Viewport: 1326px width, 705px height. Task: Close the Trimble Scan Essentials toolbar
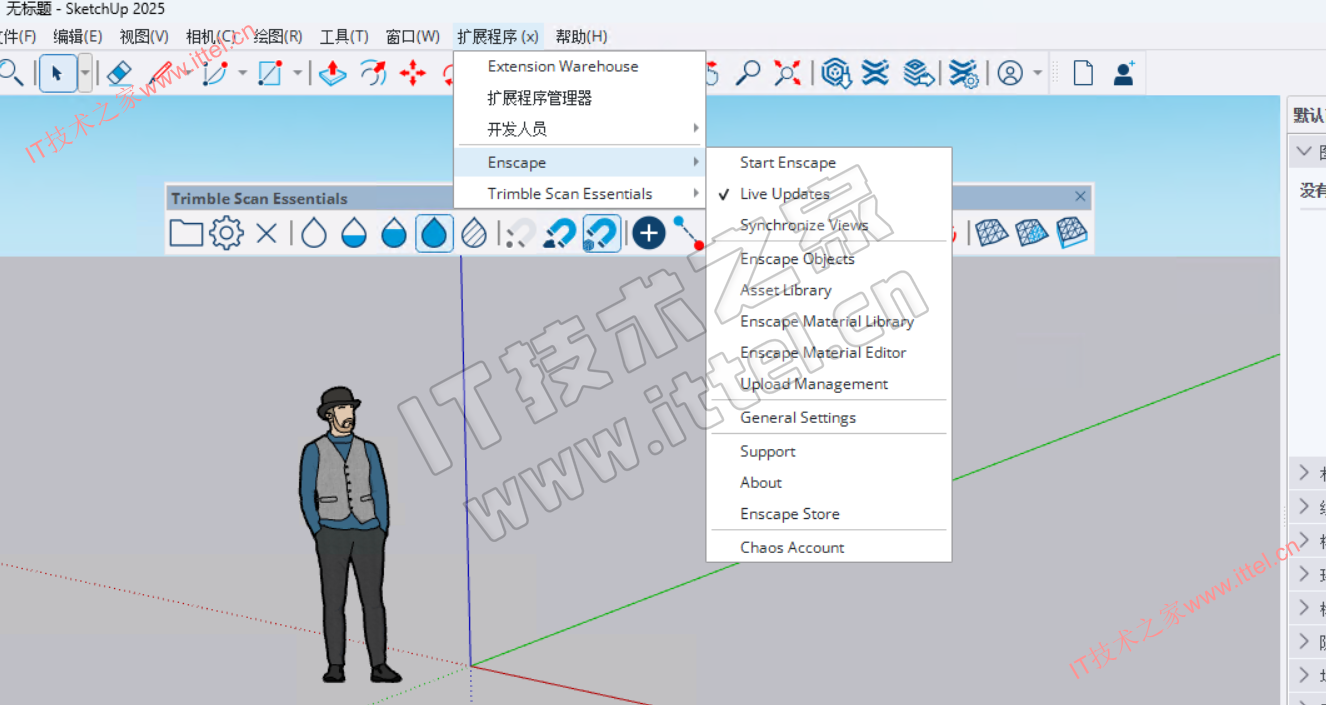[x=1080, y=197]
